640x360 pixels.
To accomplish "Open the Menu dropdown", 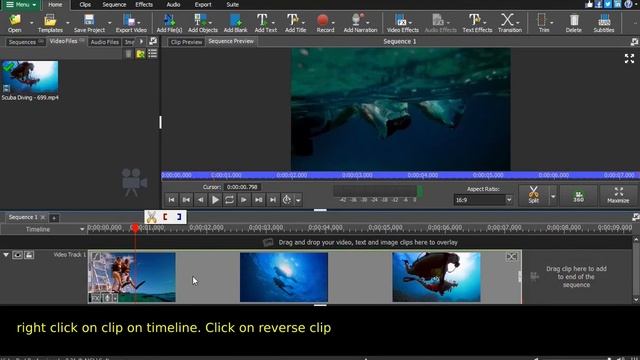I will click(x=21, y=4).
